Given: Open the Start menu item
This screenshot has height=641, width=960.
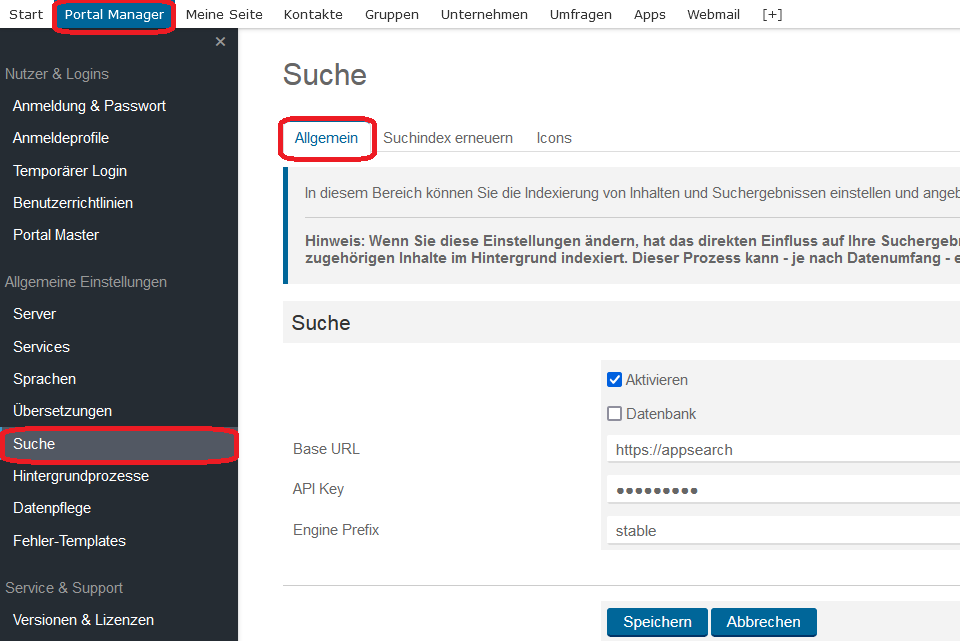Looking at the screenshot, I should 26,15.
